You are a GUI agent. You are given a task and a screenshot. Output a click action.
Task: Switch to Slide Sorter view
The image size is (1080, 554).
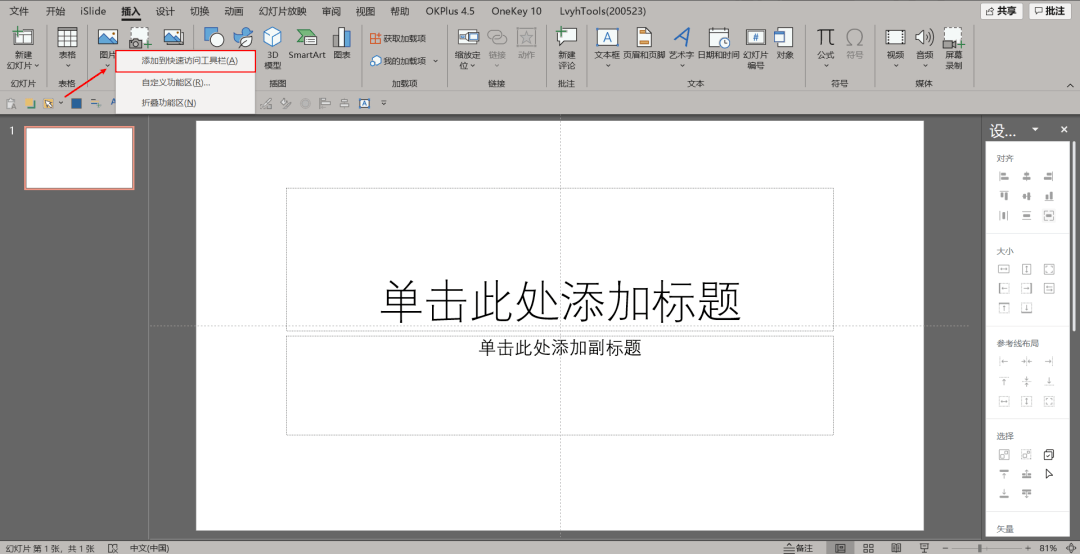pos(869,548)
